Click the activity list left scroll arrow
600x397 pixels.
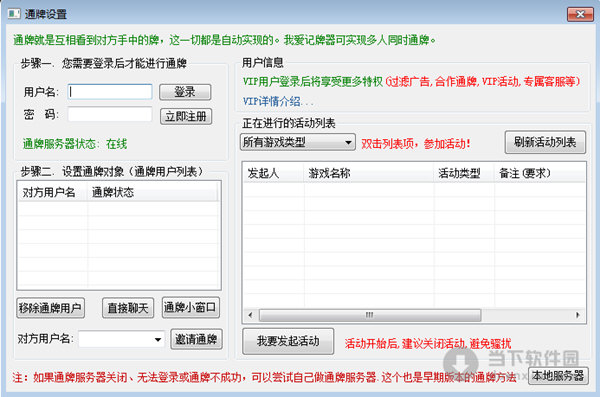click(x=251, y=315)
